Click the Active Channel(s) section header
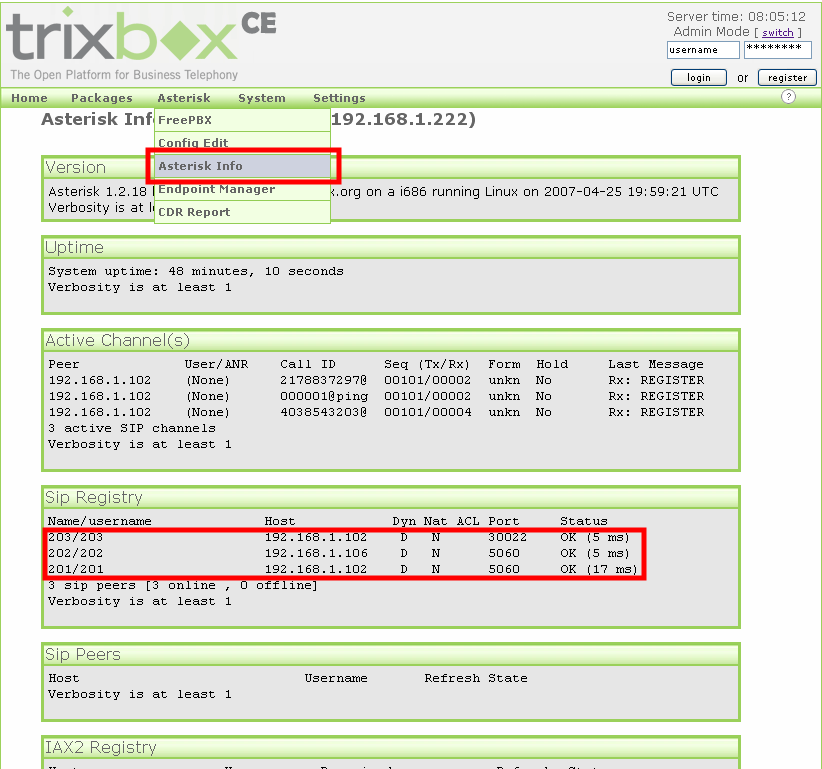Image resolution: width=822 pixels, height=769 pixels. 391,340
